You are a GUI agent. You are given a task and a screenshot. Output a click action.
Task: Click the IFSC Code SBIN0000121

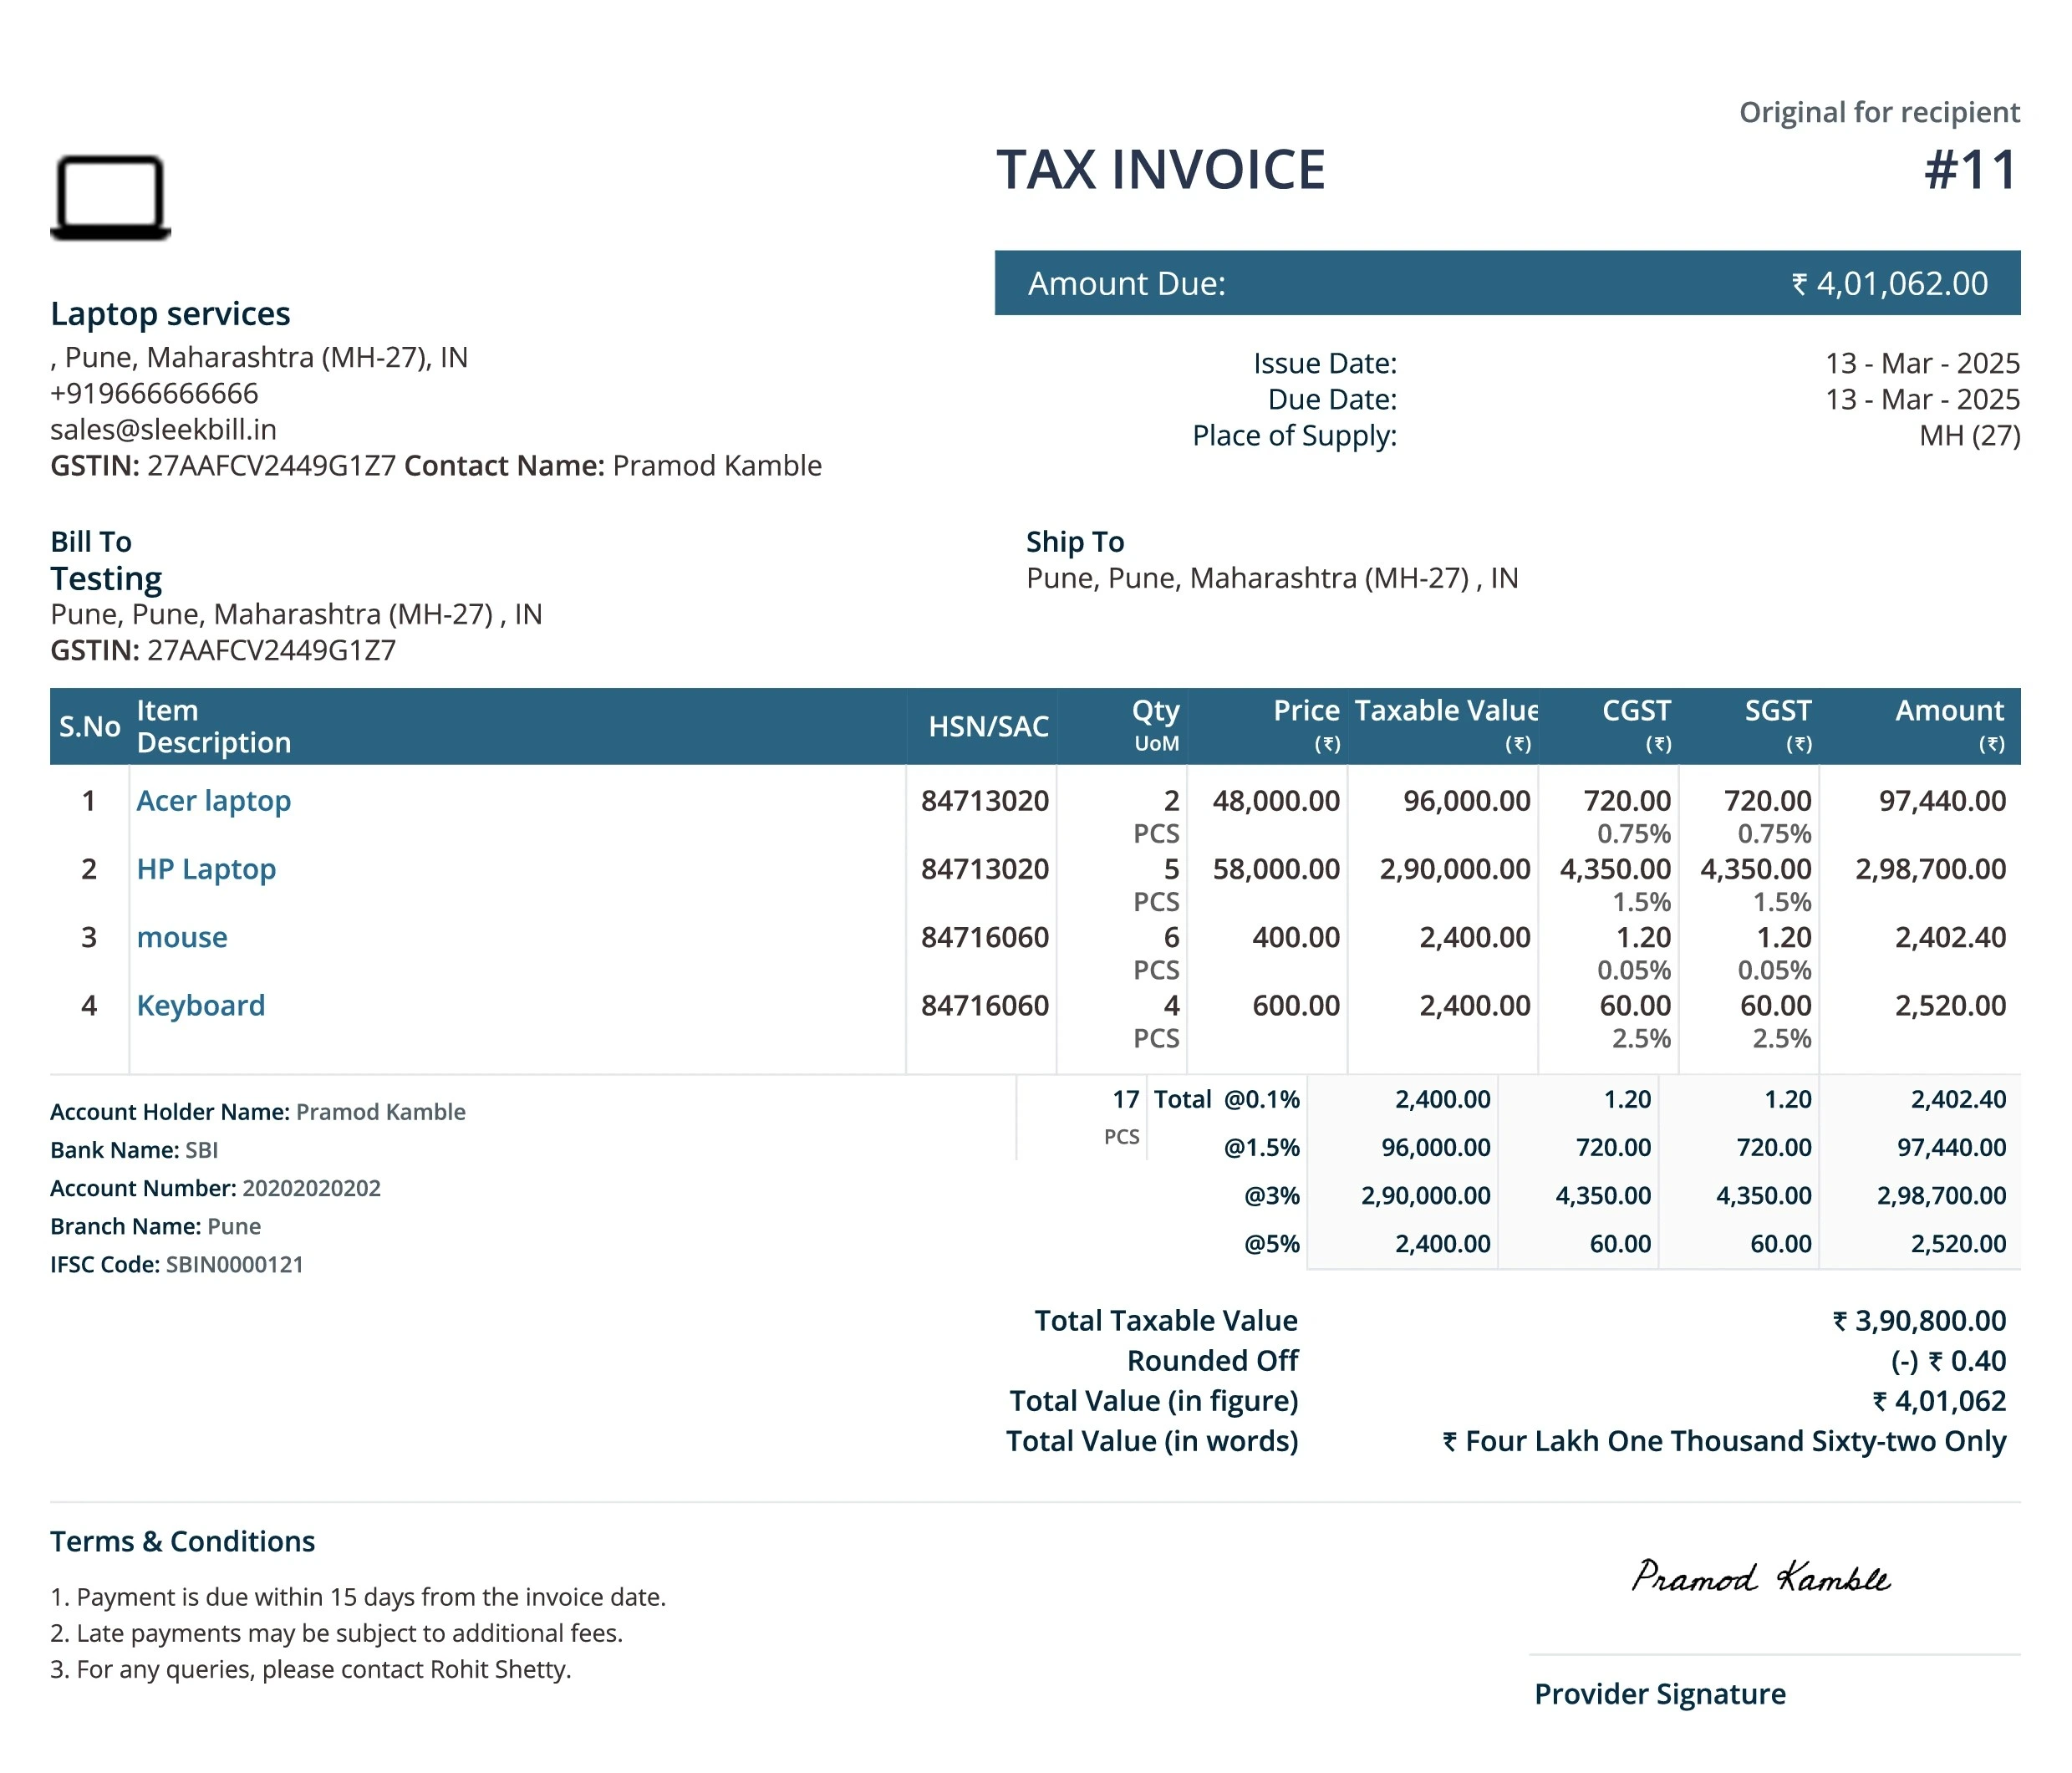177,1265
